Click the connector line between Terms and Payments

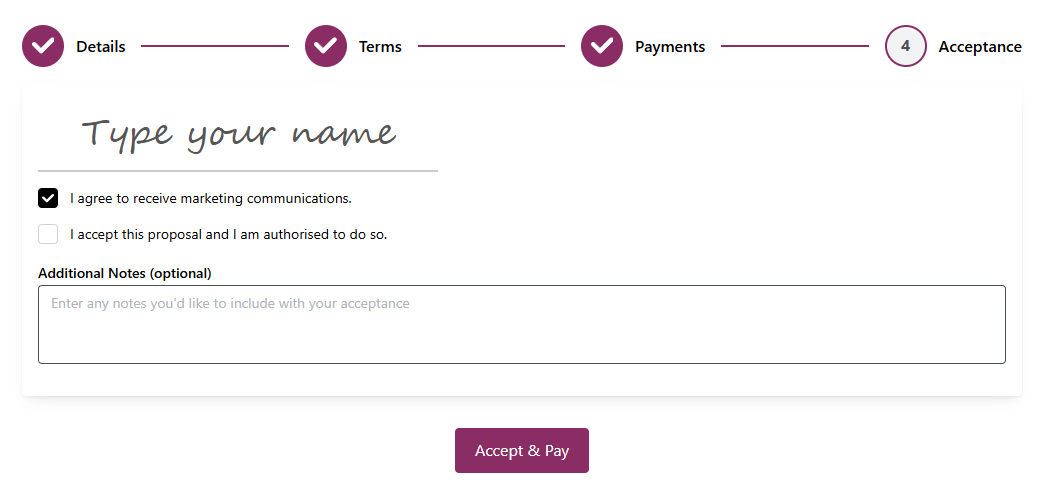[491, 46]
